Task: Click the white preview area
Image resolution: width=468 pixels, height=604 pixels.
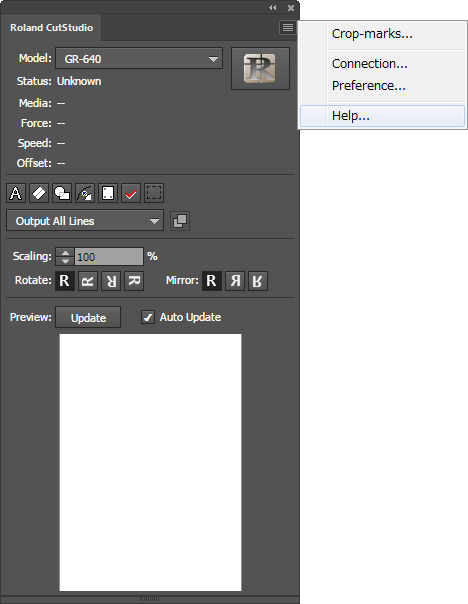Action: (150, 462)
